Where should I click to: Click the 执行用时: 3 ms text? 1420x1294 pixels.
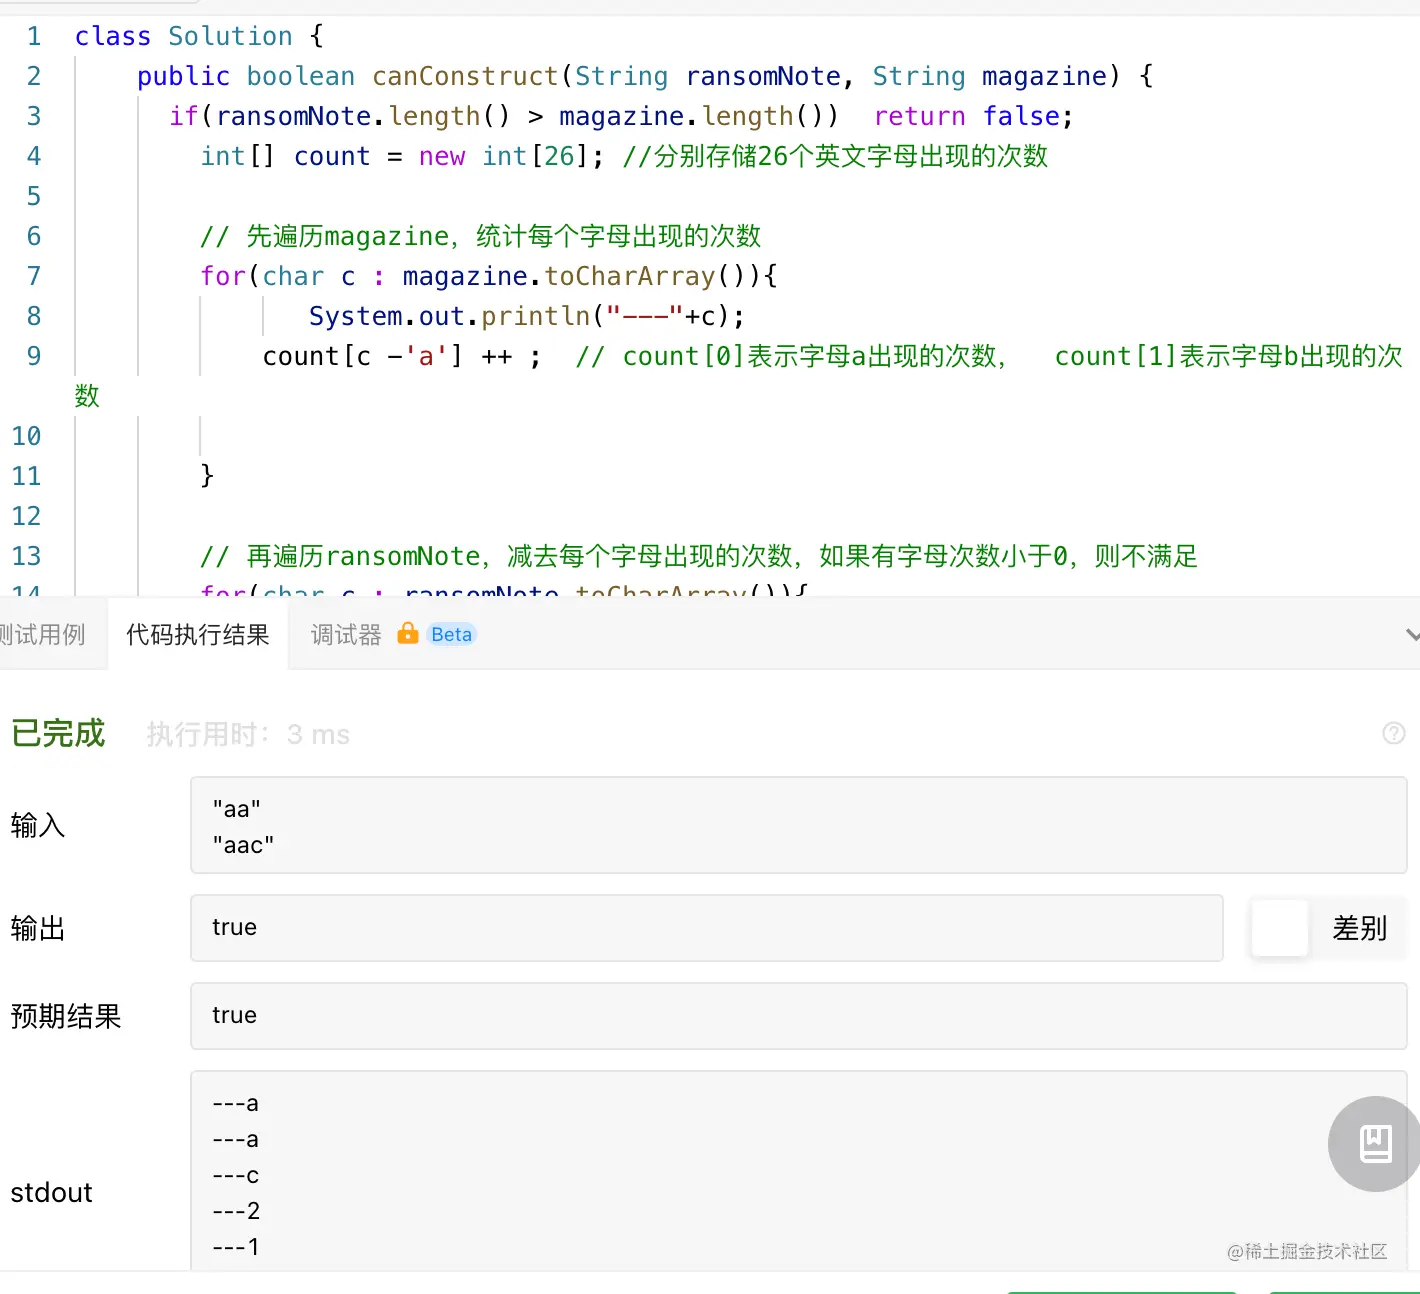[248, 735]
